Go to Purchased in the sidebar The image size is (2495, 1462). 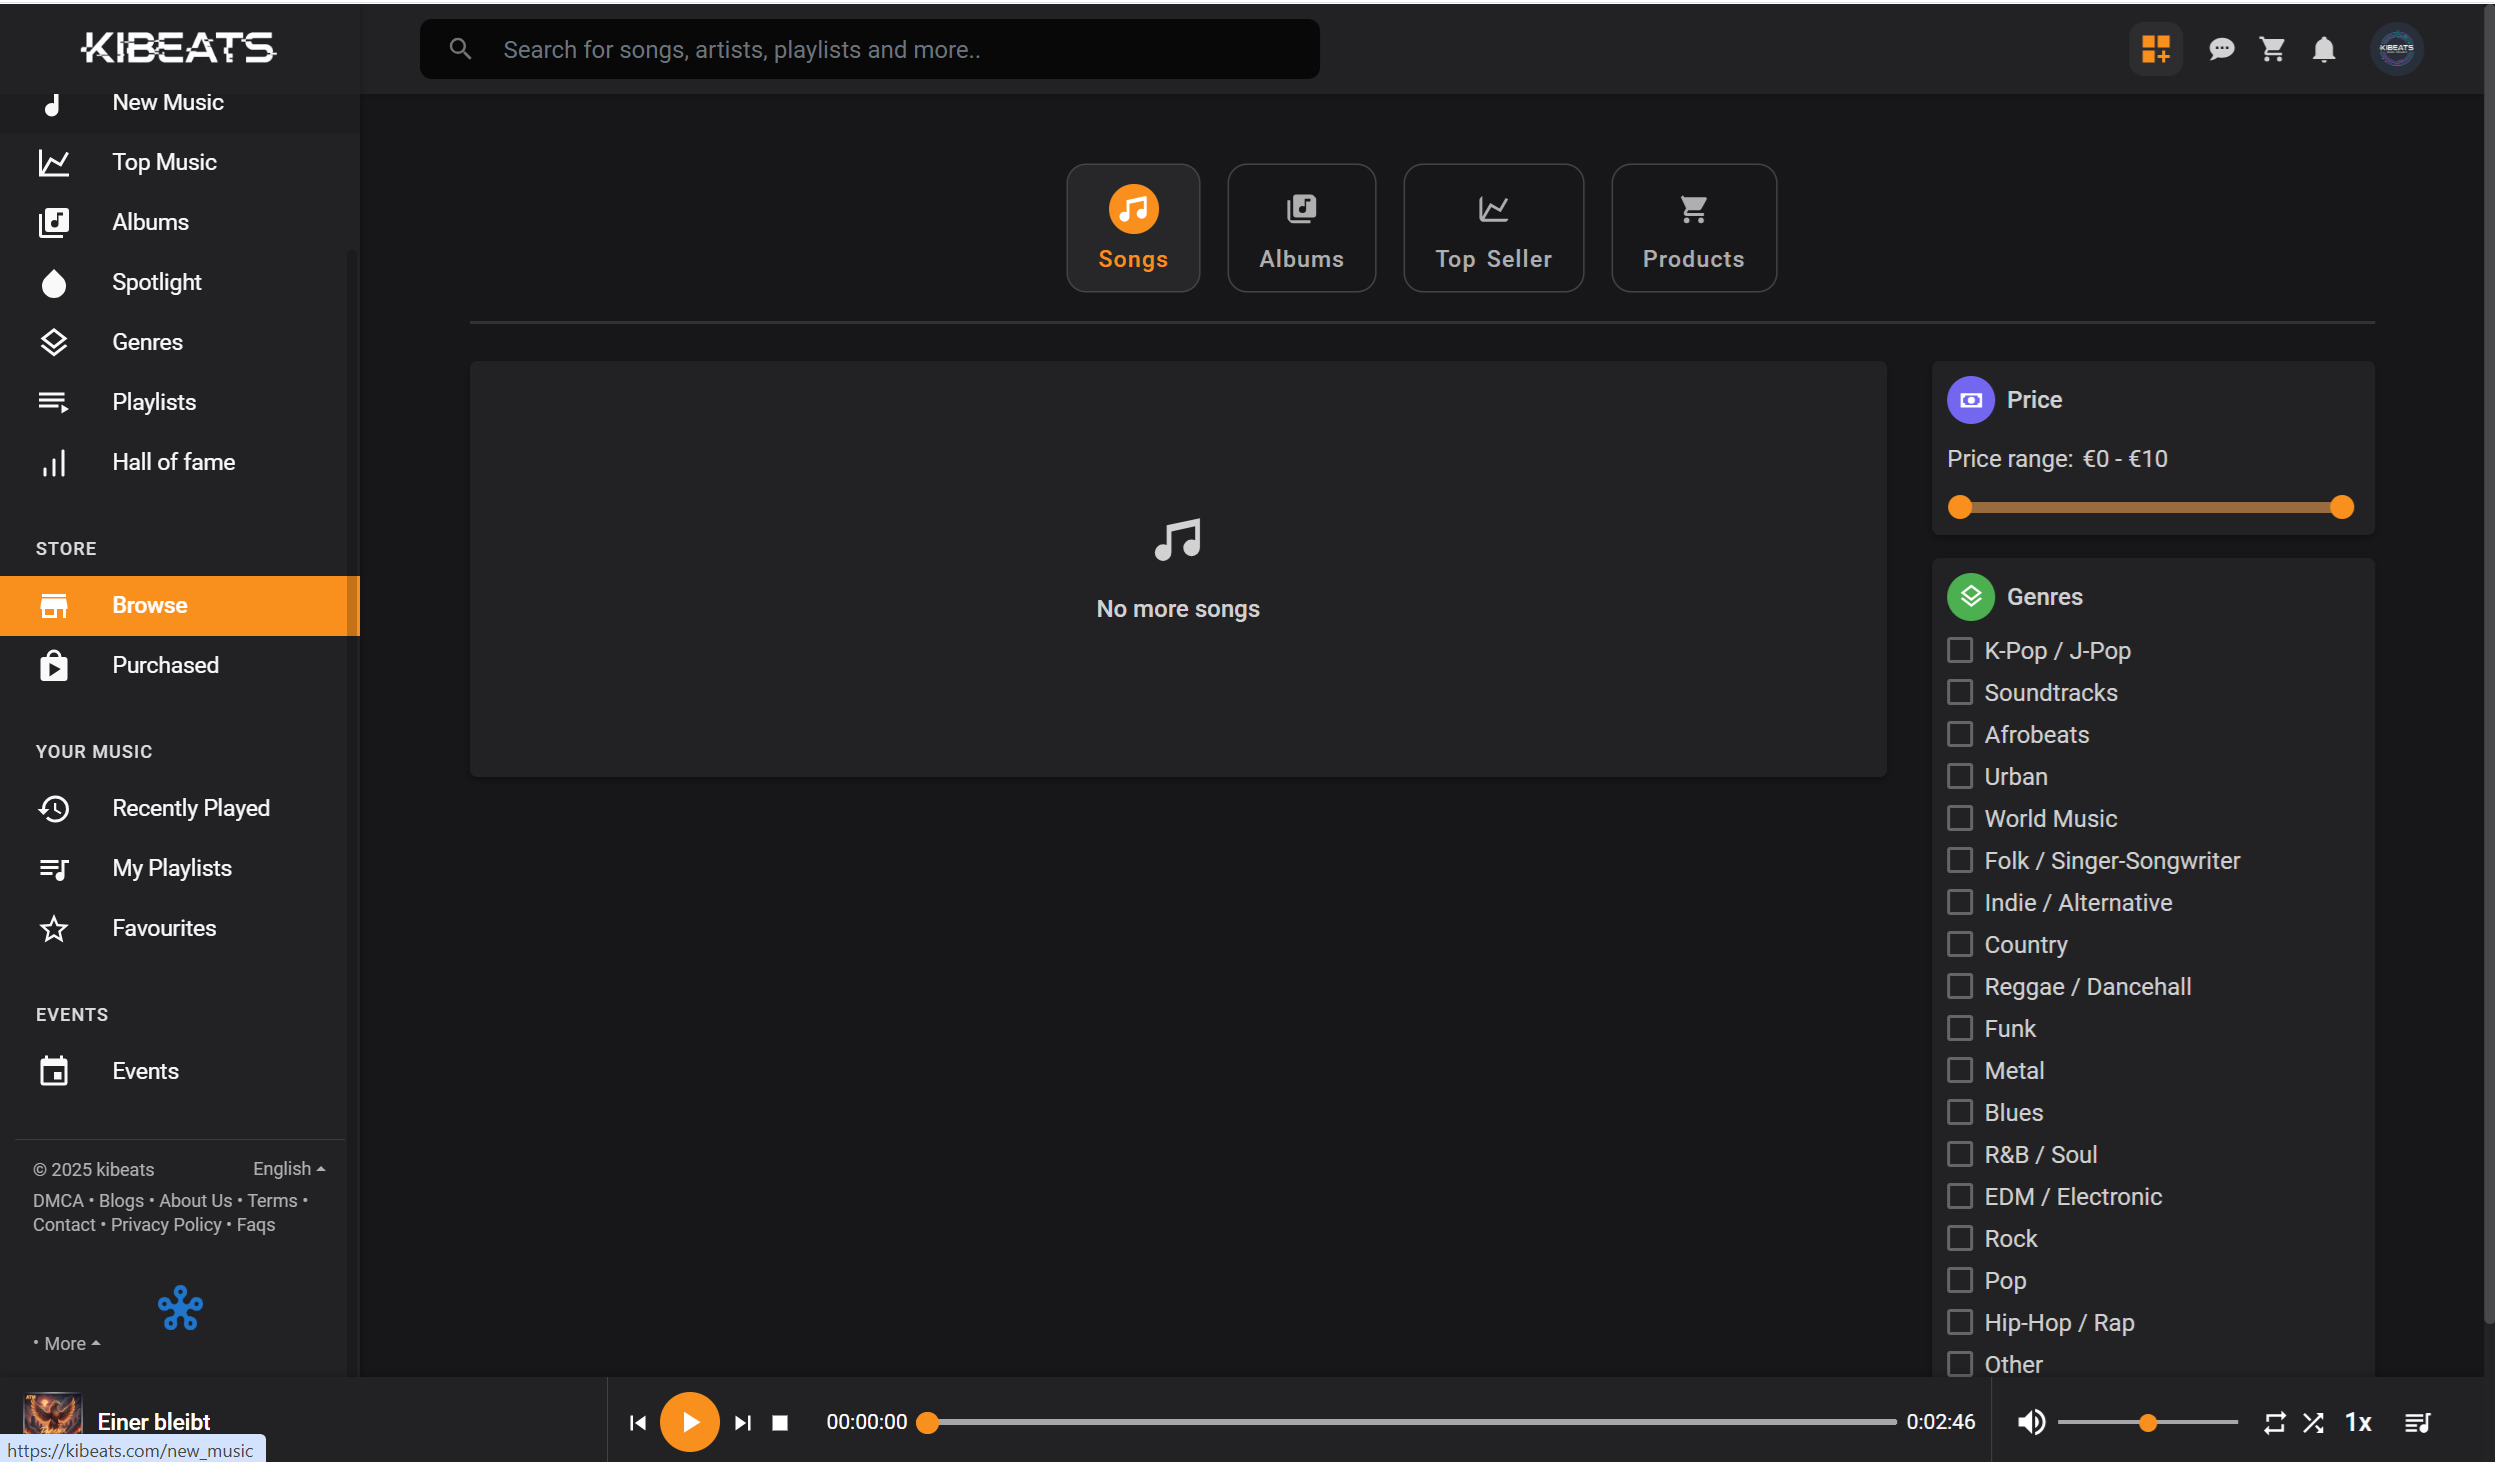coord(165,665)
